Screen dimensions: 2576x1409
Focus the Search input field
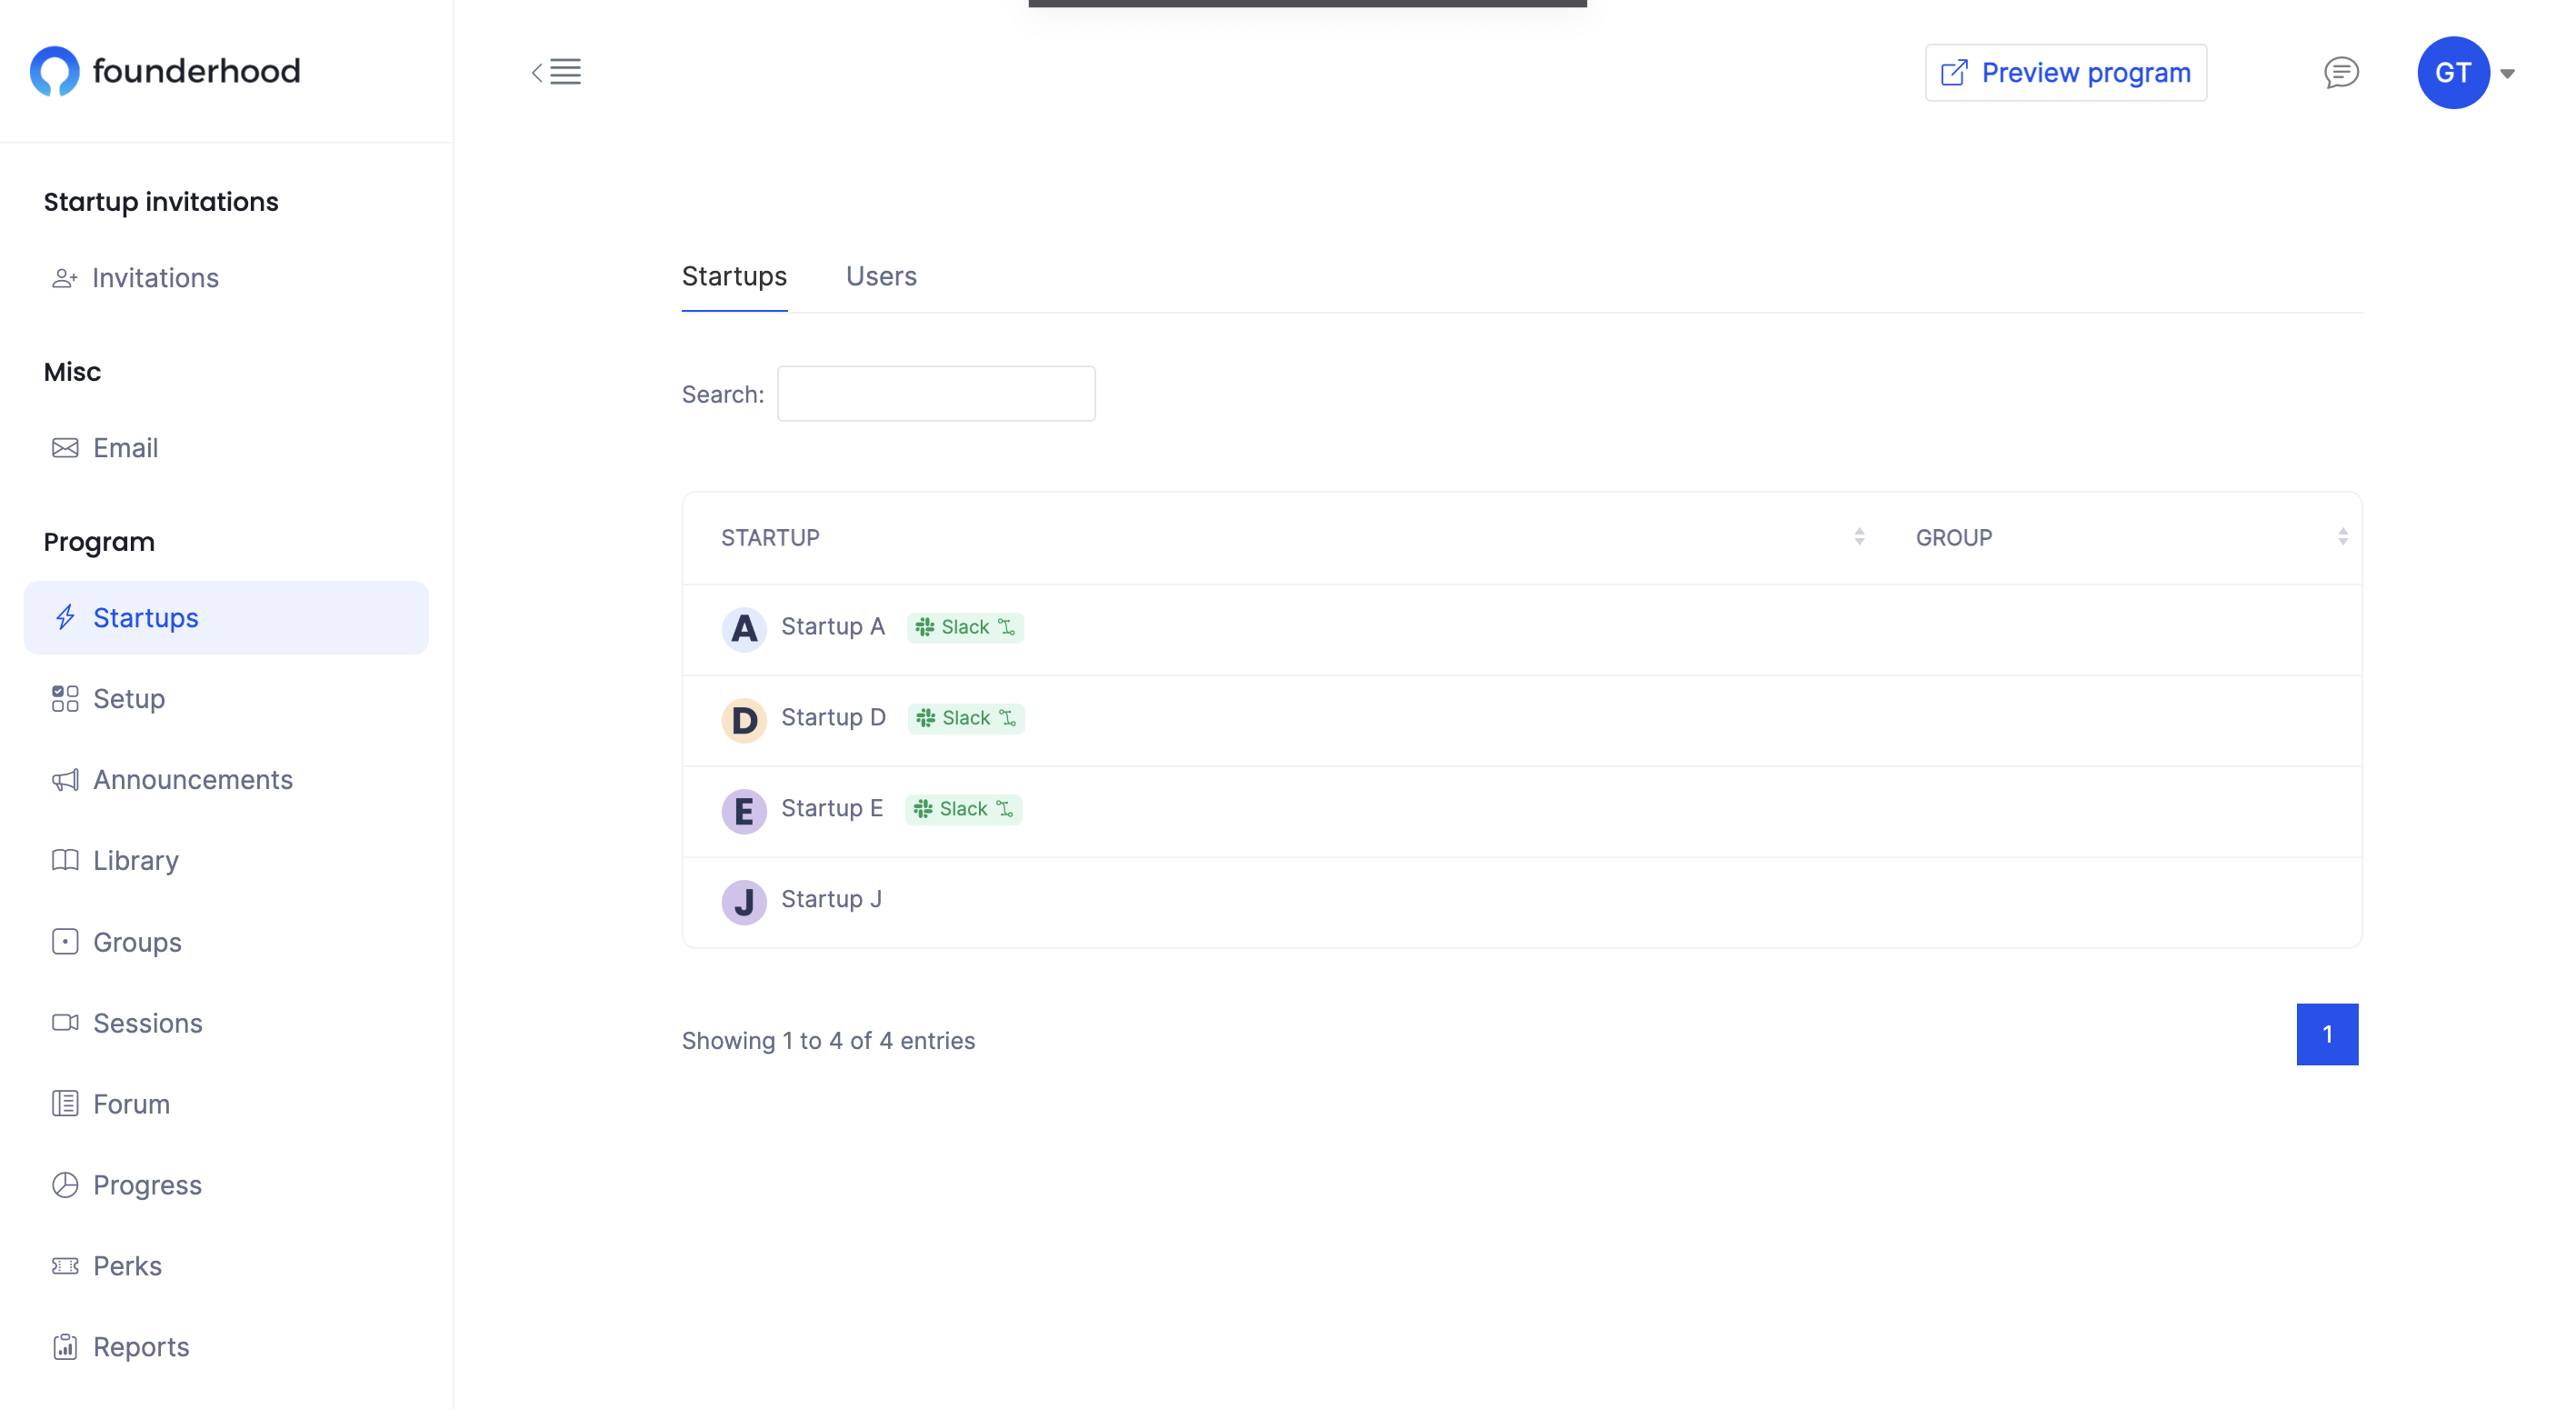pyautogui.click(x=935, y=394)
